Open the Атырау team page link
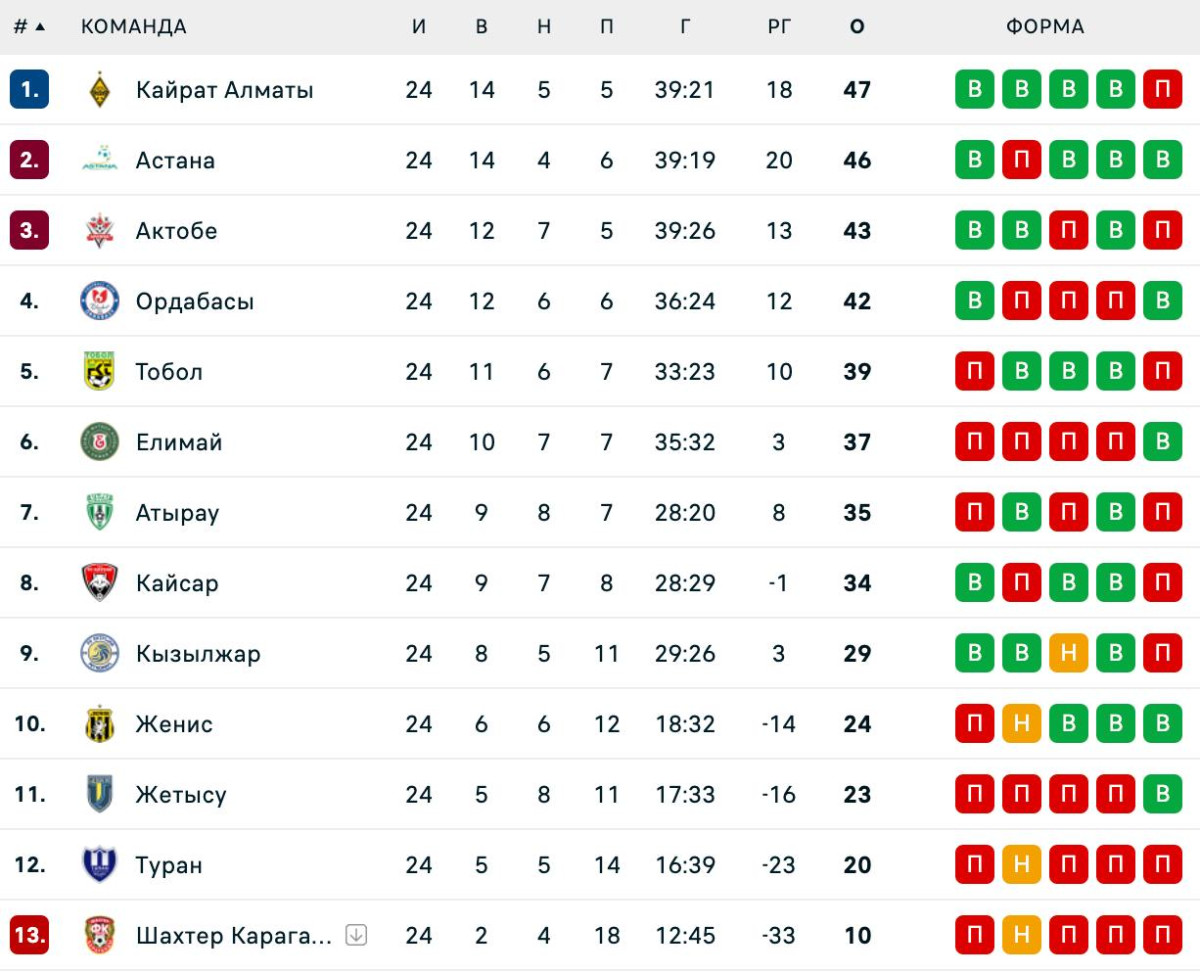Viewport: 1200px width, 973px height. pyautogui.click(x=177, y=513)
